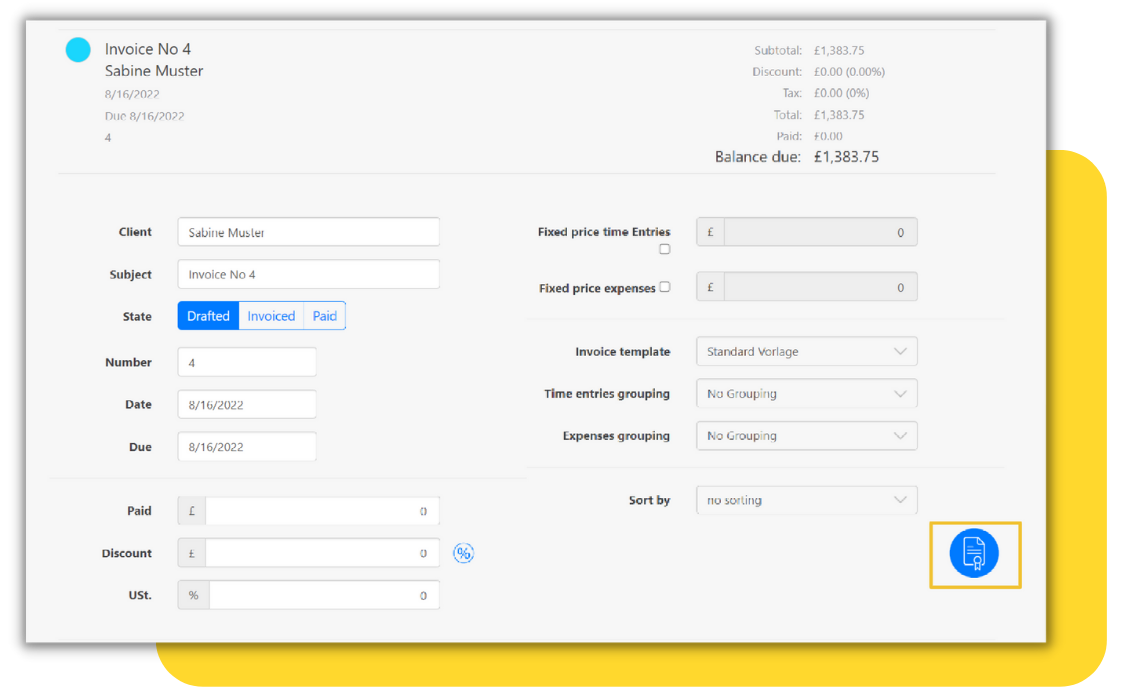Viewport: 1122px width, 696px height.
Task: Open the Time entries grouping dropdown
Action: 806,393
